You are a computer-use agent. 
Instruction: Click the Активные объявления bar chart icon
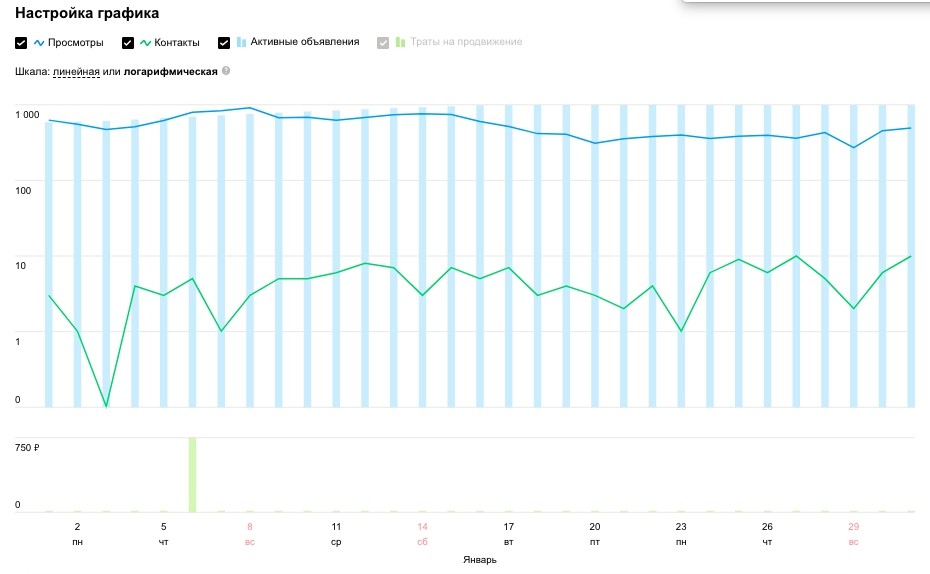(x=242, y=43)
